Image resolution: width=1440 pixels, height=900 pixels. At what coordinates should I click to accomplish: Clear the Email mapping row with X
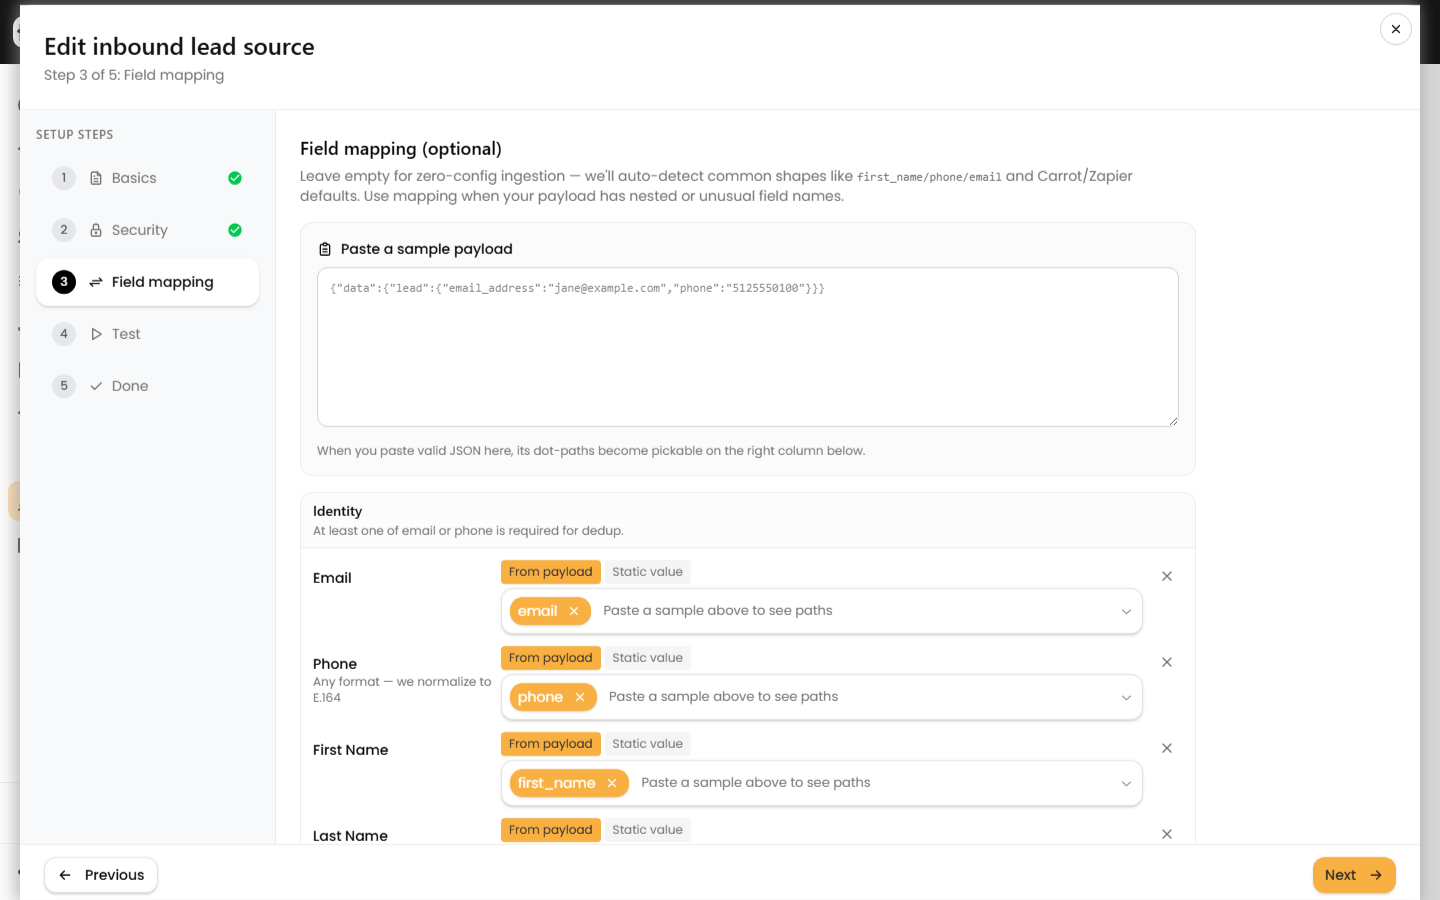pyautogui.click(x=1167, y=576)
